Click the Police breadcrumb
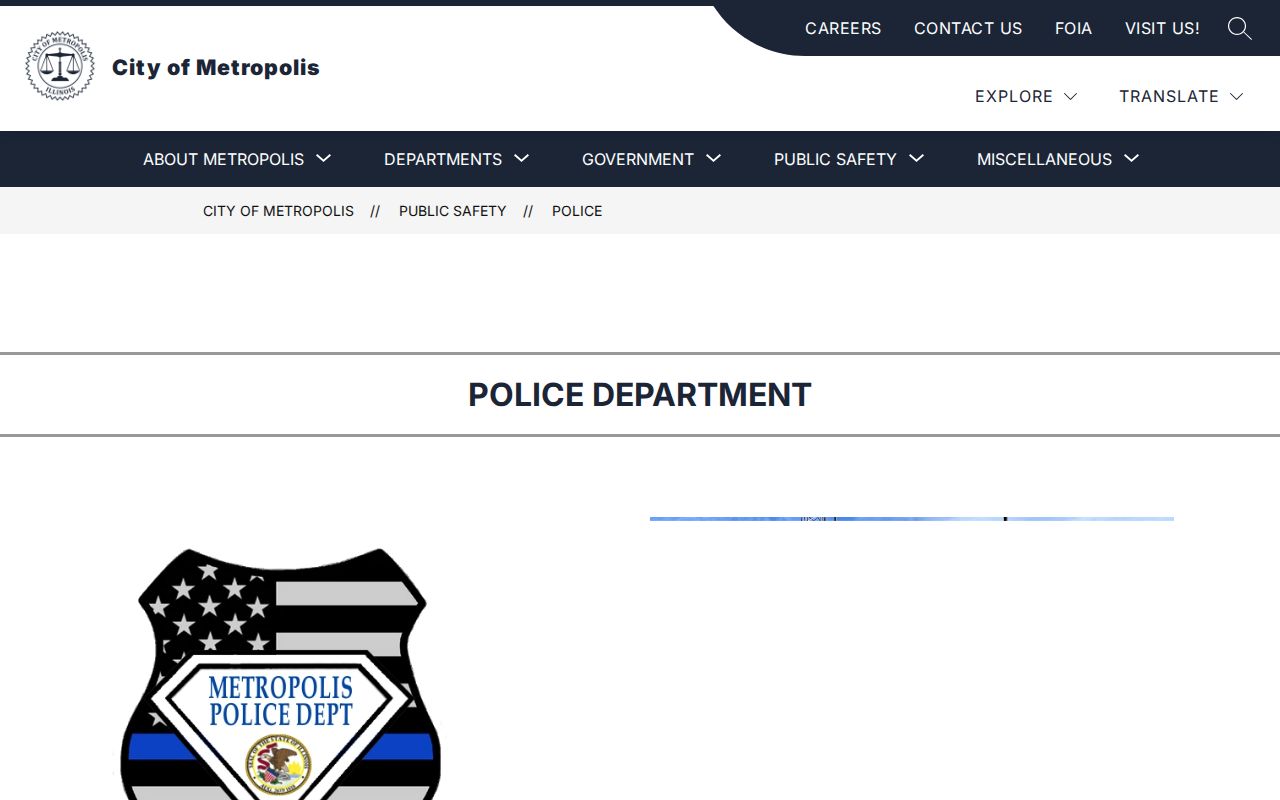The width and height of the screenshot is (1280, 800). 577,211
